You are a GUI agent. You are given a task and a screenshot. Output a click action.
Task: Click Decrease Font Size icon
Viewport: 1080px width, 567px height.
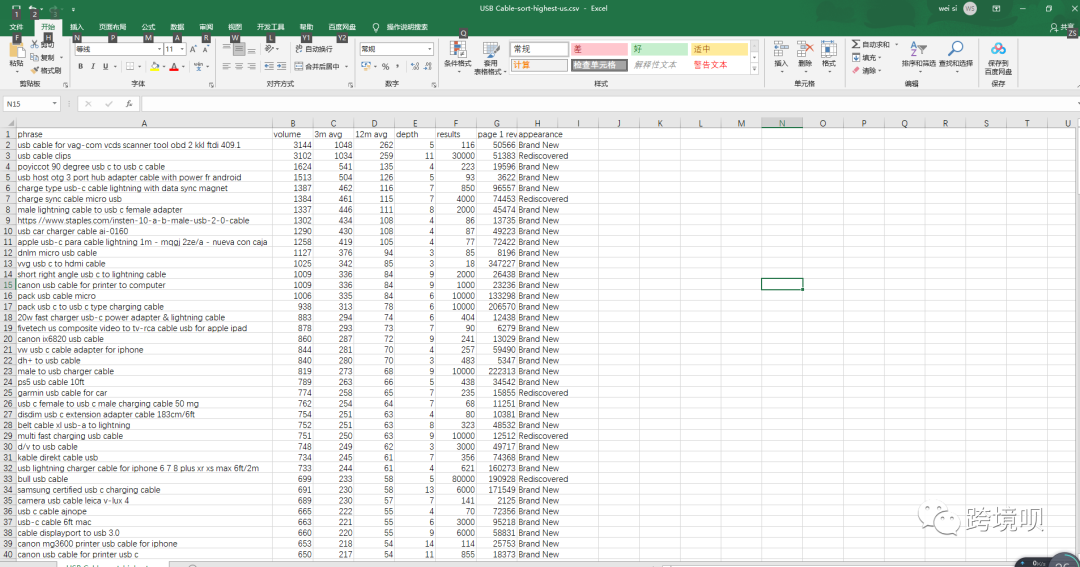(x=206, y=49)
